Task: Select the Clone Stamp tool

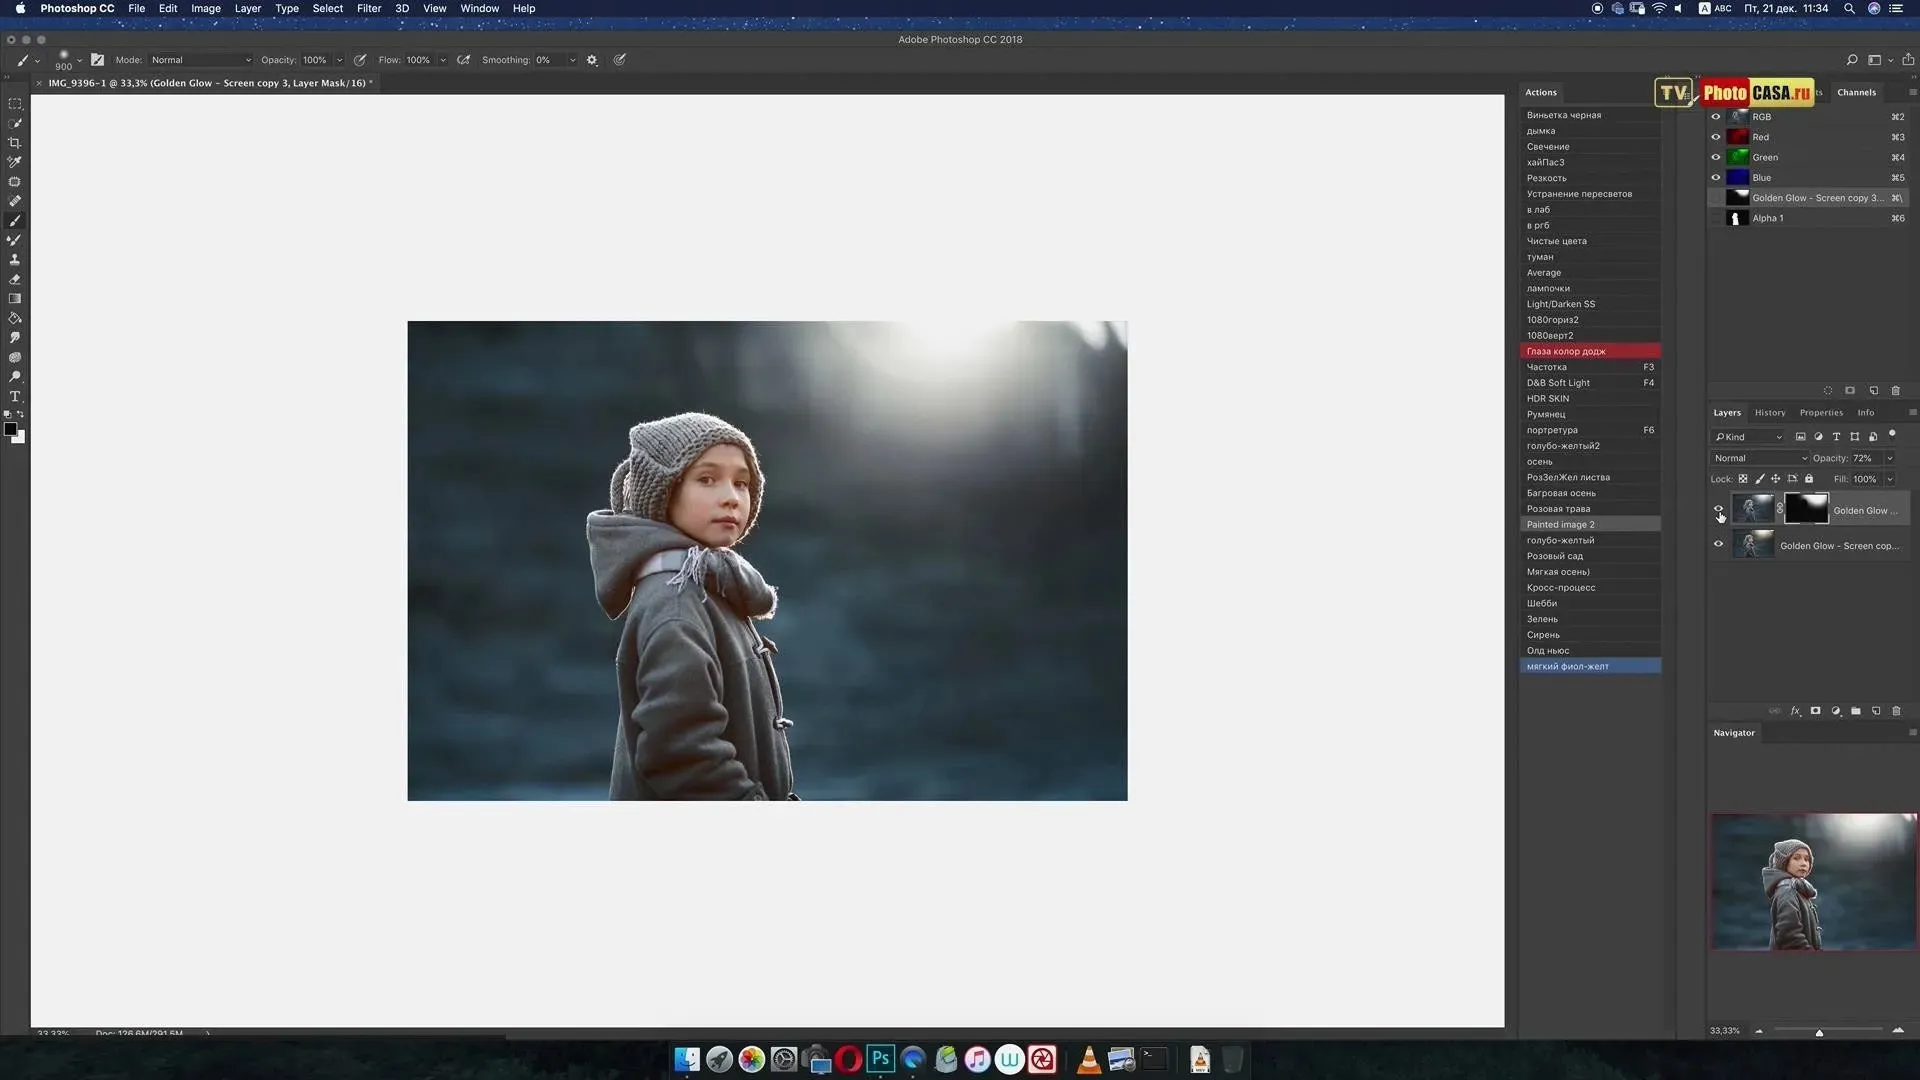Action: (x=15, y=260)
